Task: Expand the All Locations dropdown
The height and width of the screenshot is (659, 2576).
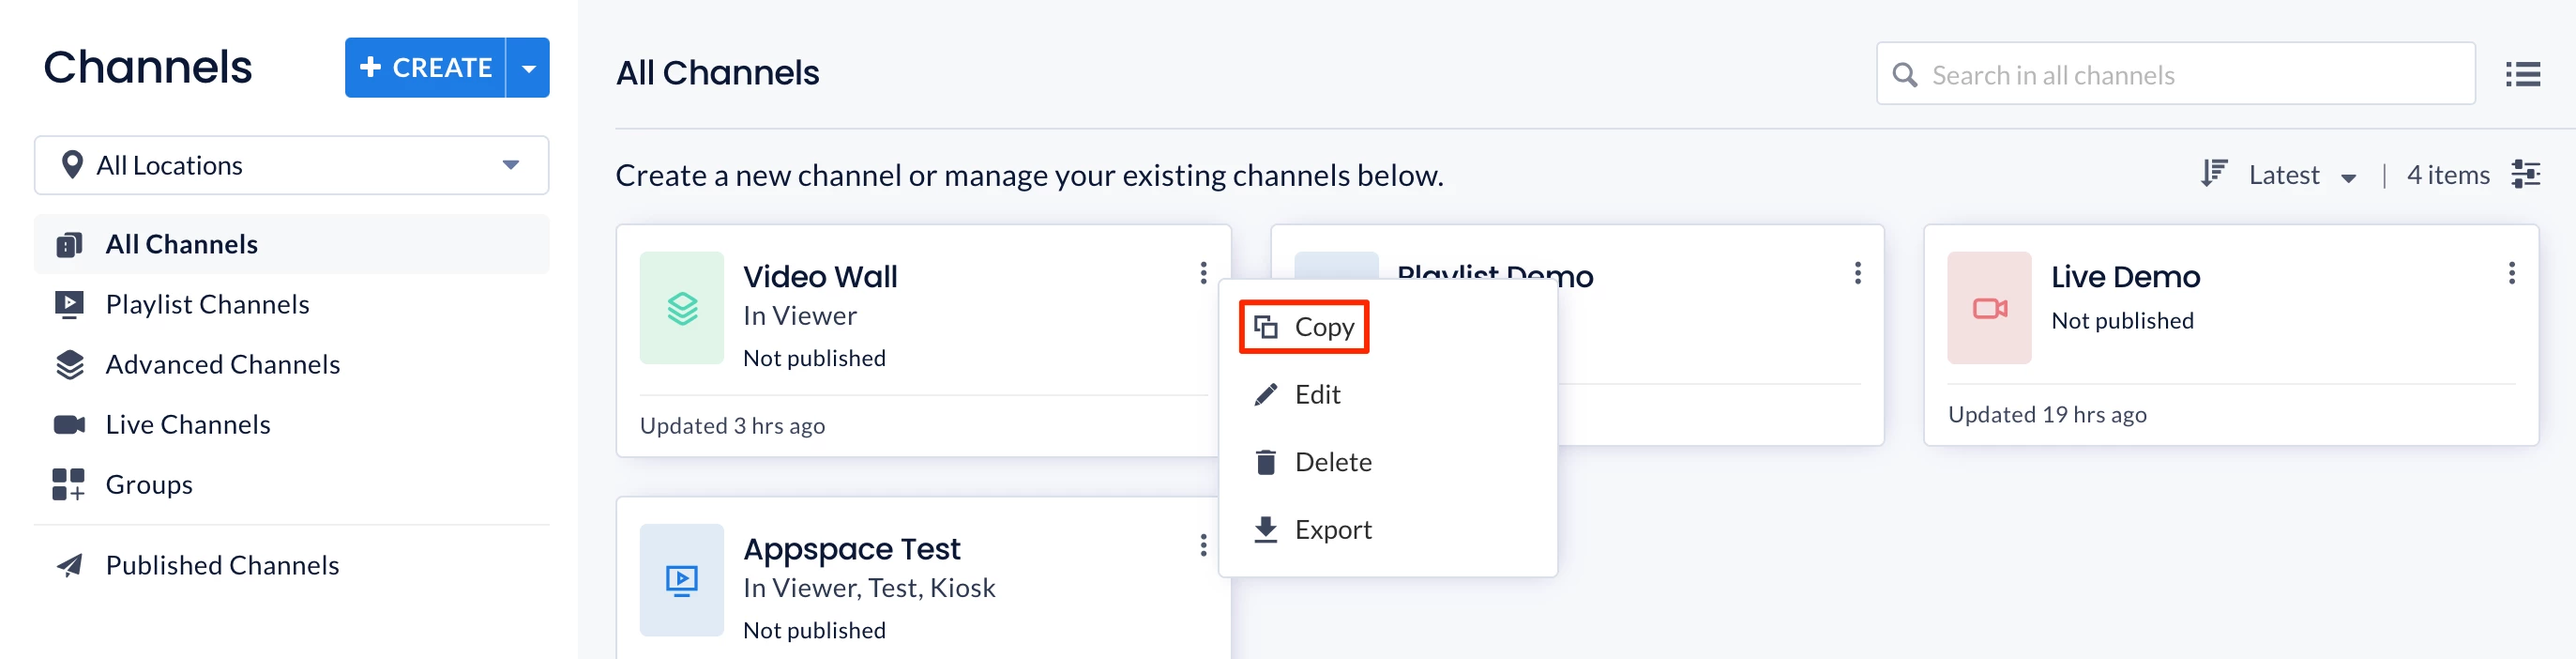Action: 291,165
